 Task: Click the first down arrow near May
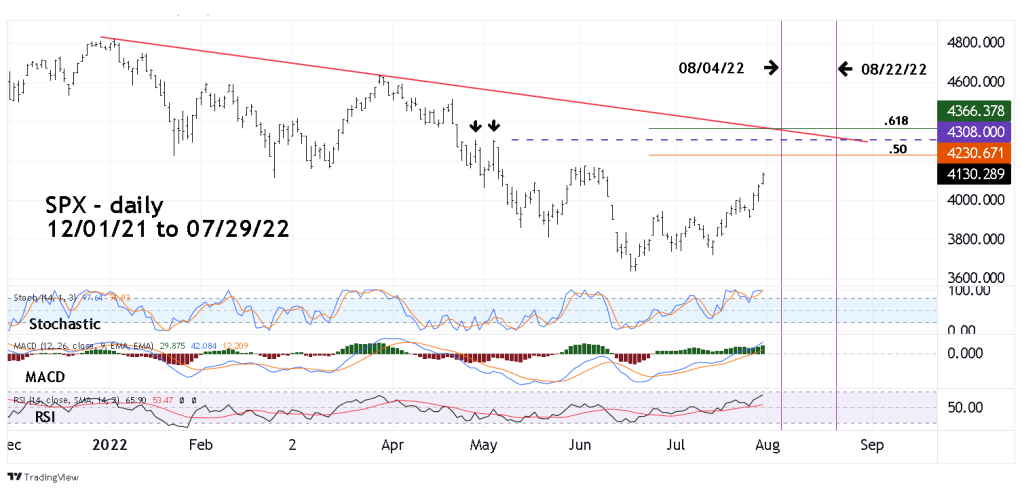click(475, 126)
